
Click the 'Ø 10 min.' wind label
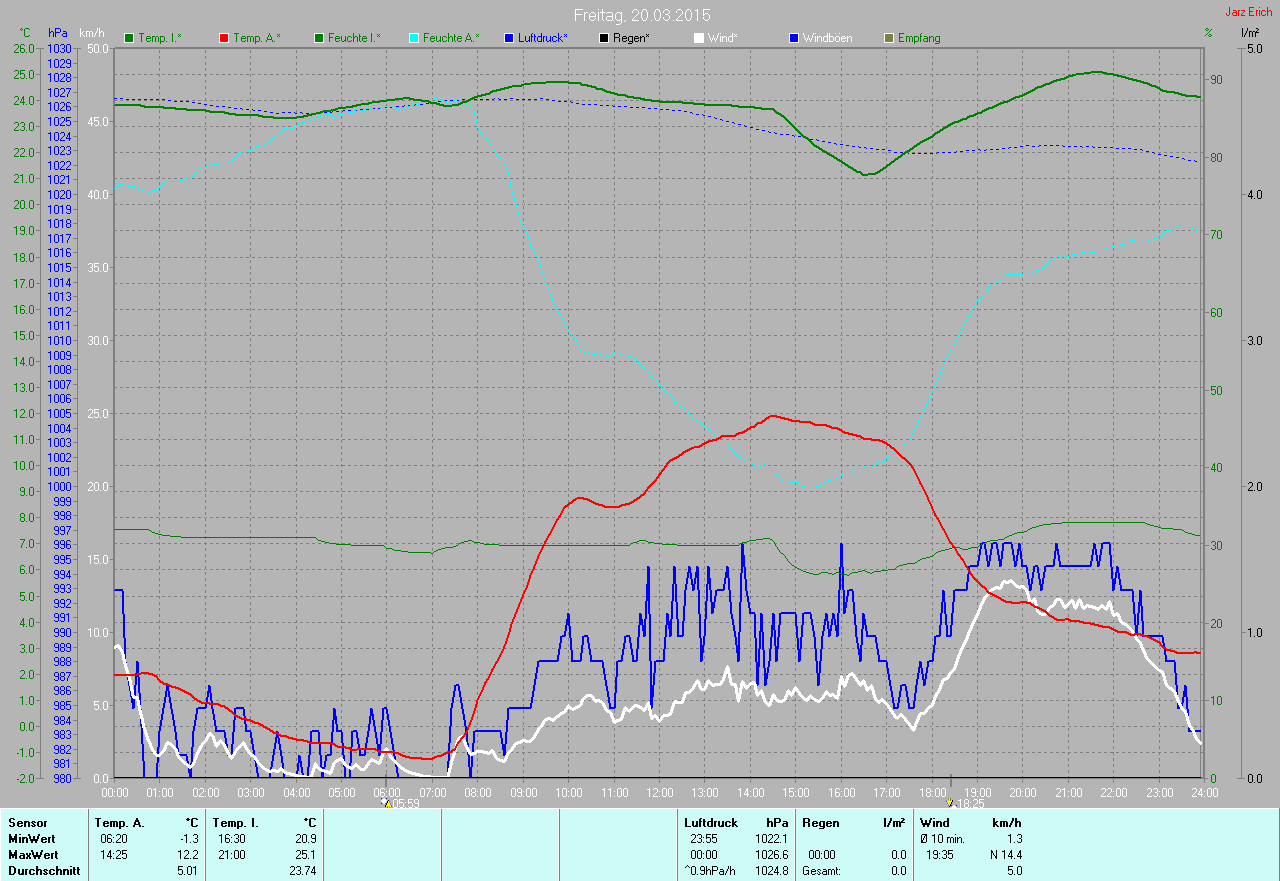point(942,839)
